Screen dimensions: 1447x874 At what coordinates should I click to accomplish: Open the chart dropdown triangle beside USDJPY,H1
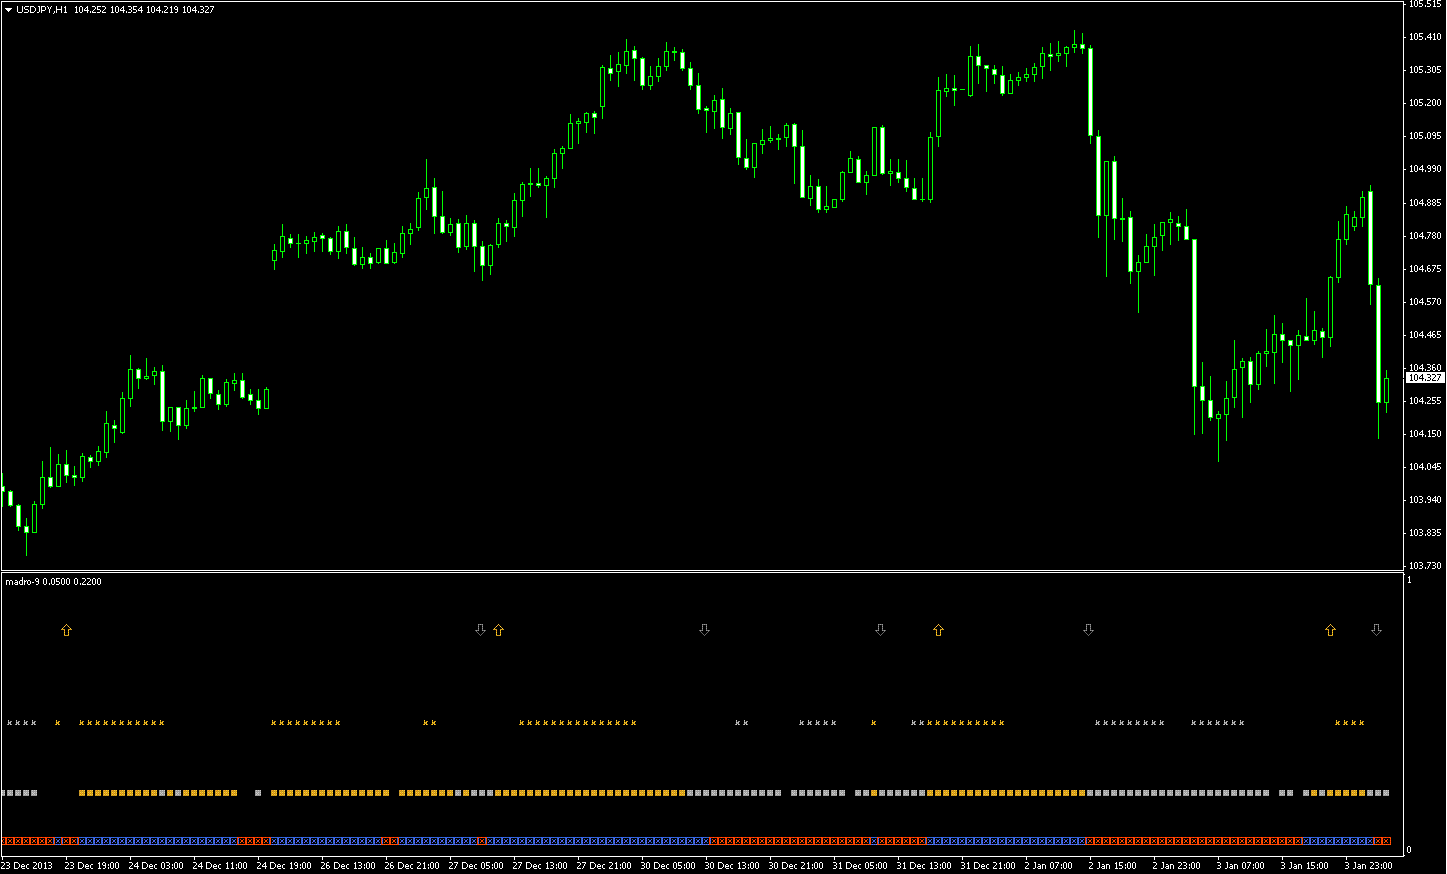[x=8, y=10]
